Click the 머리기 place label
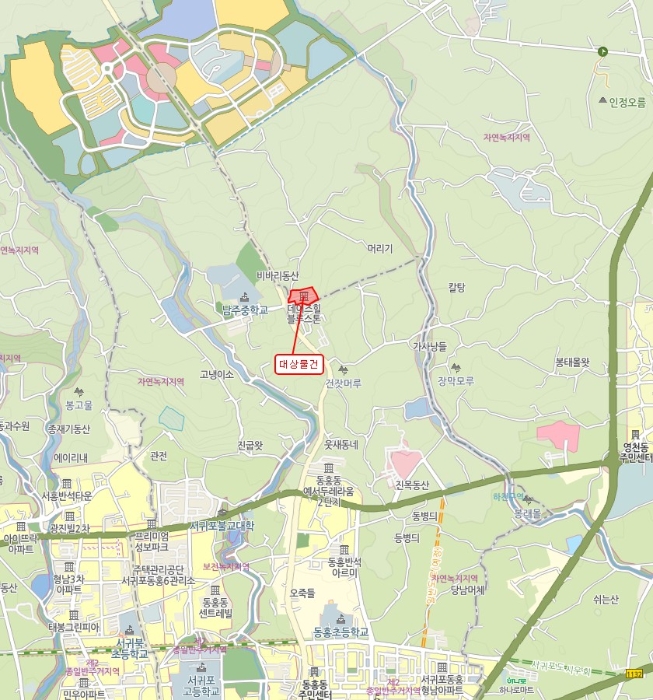 pyautogui.click(x=380, y=248)
